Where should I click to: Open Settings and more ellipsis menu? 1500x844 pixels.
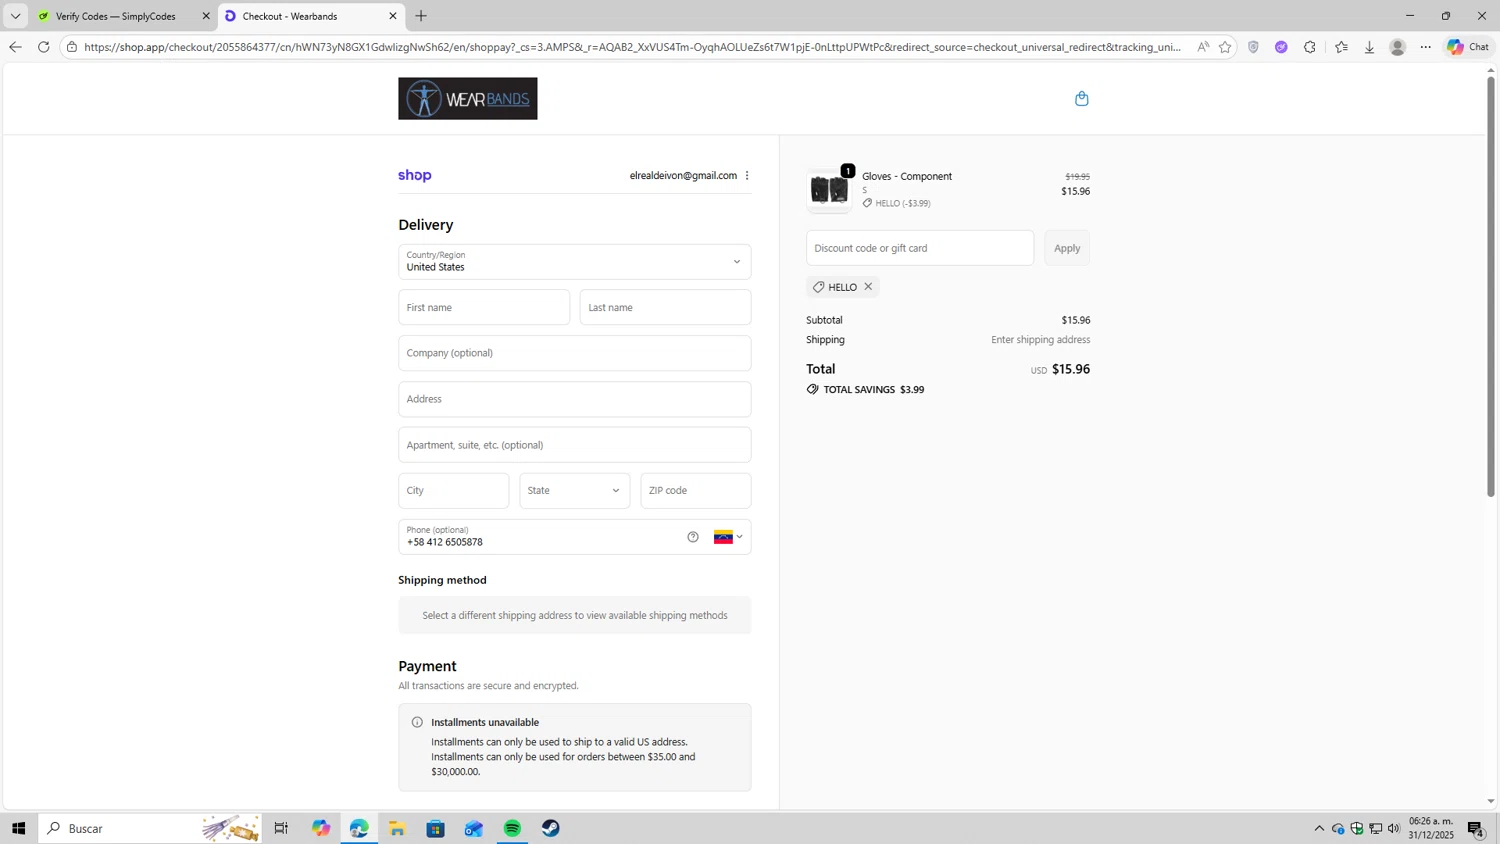[1426, 47]
